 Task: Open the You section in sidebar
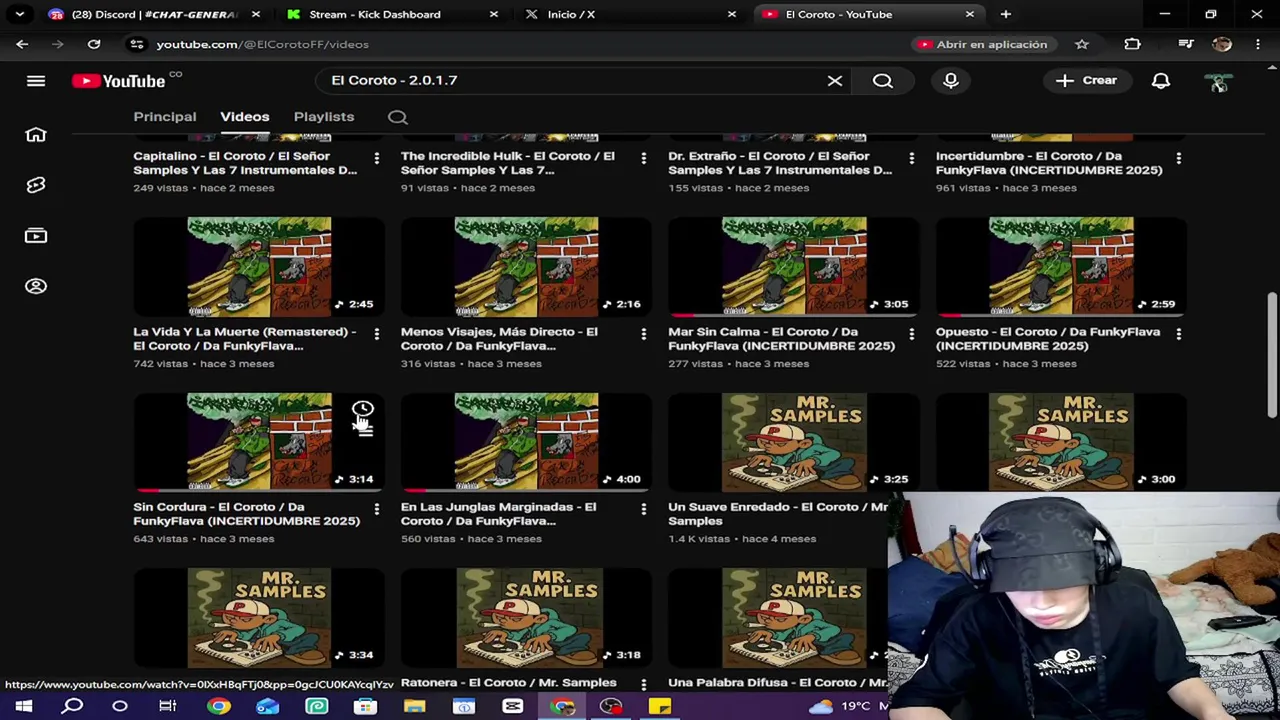click(36, 287)
